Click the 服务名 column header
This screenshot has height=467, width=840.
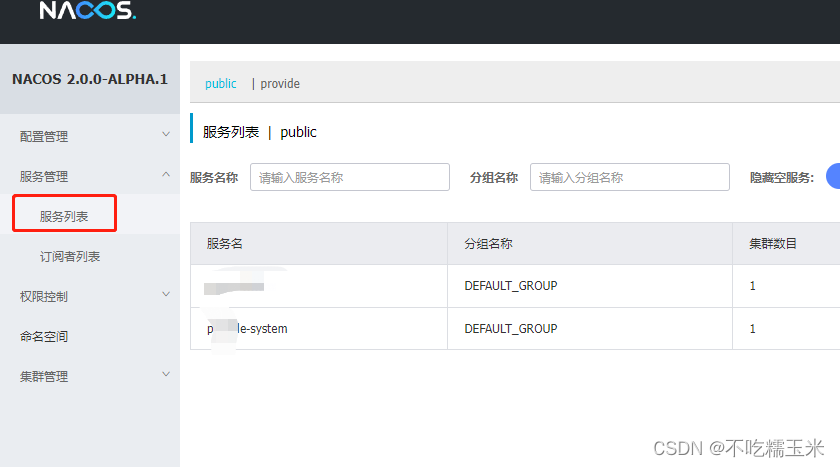tap(224, 244)
